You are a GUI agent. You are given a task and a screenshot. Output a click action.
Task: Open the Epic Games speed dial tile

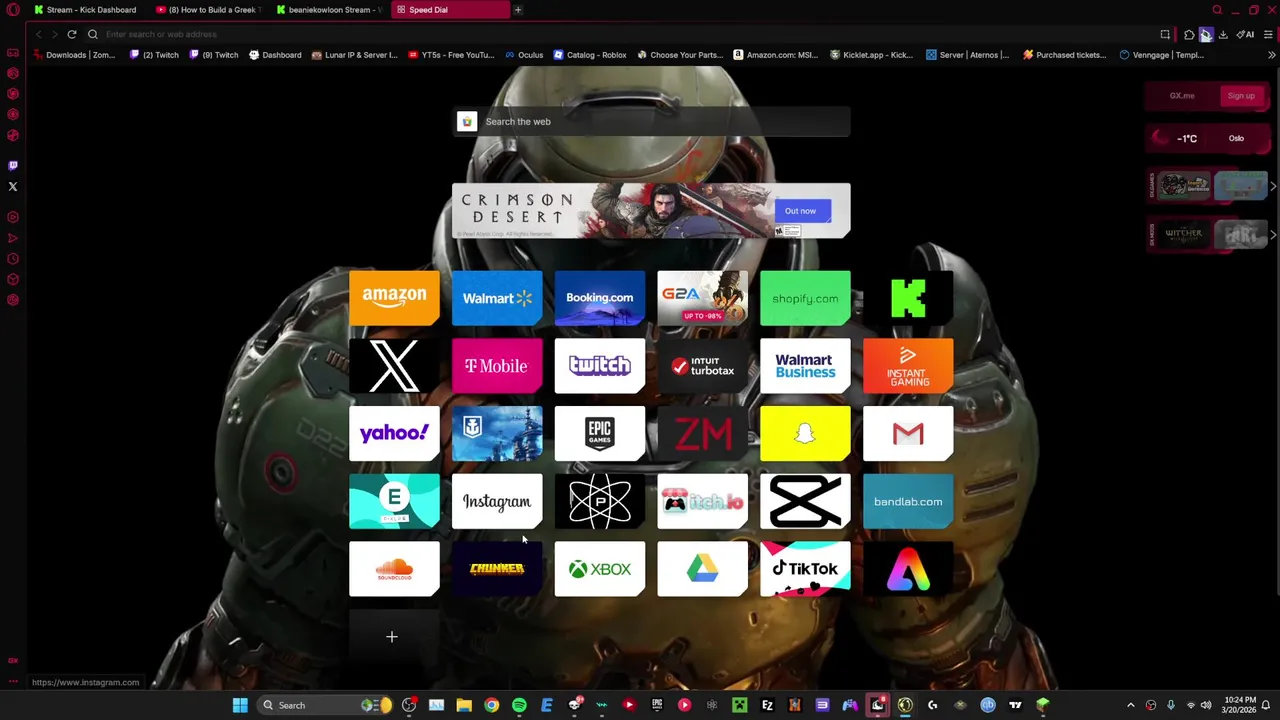pyautogui.click(x=600, y=433)
